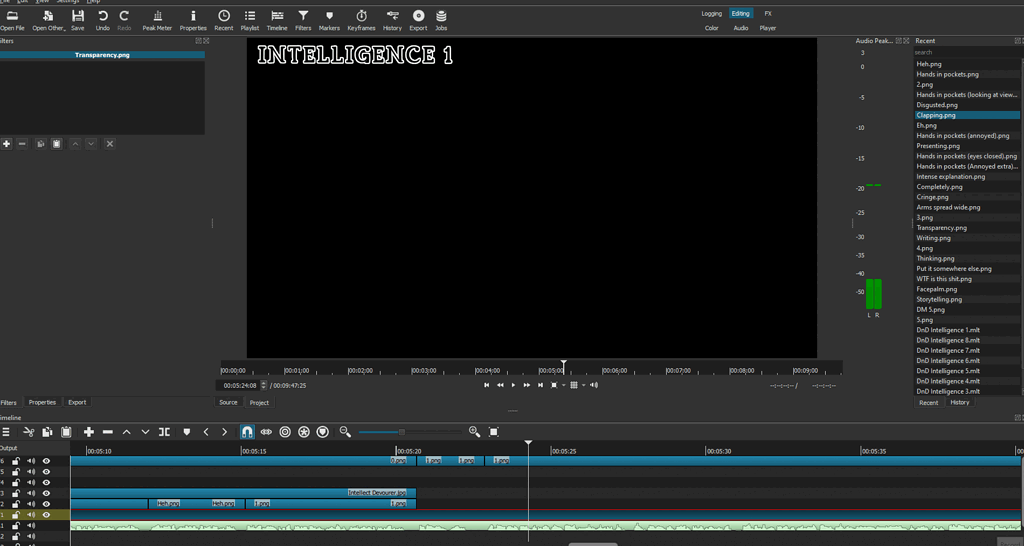Select the Logging layout button
The image size is (1024, 546).
tap(711, 14)
